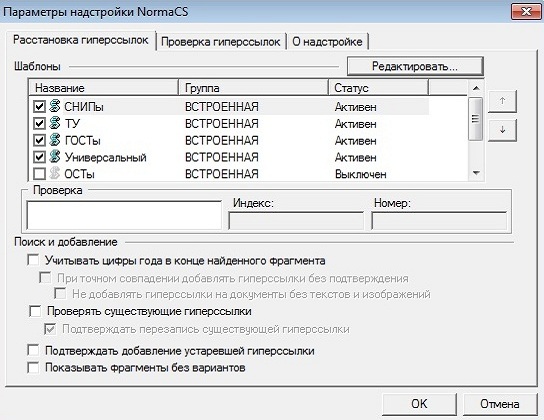Click the СНИПы template icon
This screenshot has width=544, height=420.
54,106
